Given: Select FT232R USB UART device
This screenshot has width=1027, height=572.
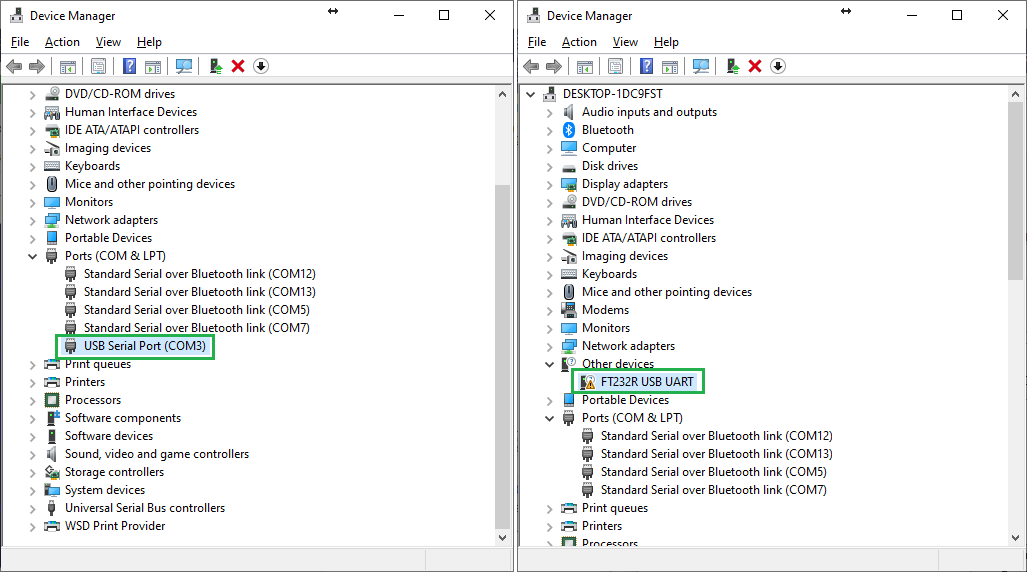Looking at the screenshot, I should click(x=646, y=382).
